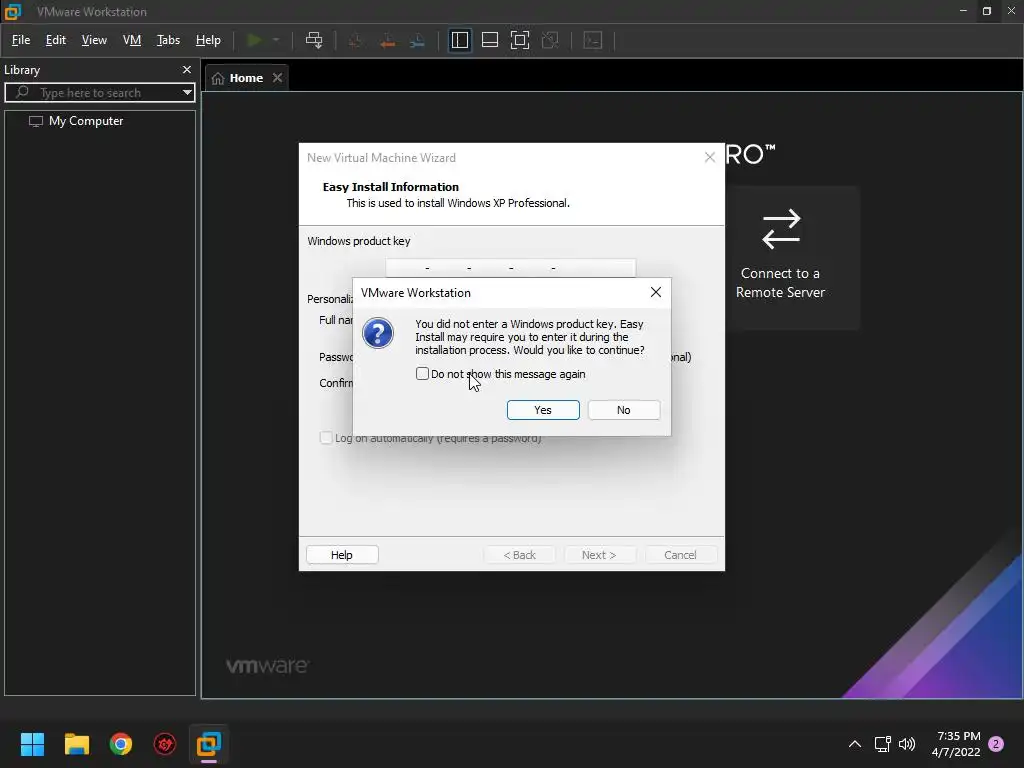The width and height of the screenshot is (1024, 768).
Task: Click the Back button in the wizard
Action: click(x=519, y=554)
